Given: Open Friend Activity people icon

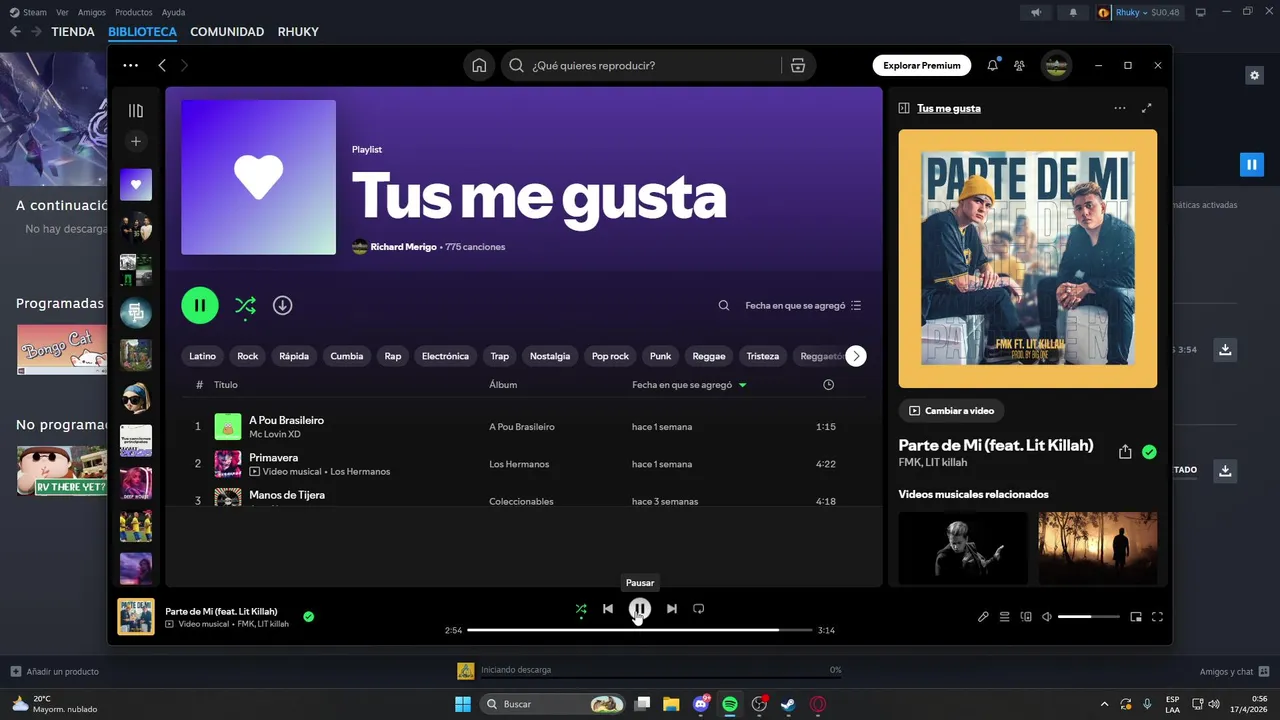Looking at the screenshot, I should click(1019, 65).
